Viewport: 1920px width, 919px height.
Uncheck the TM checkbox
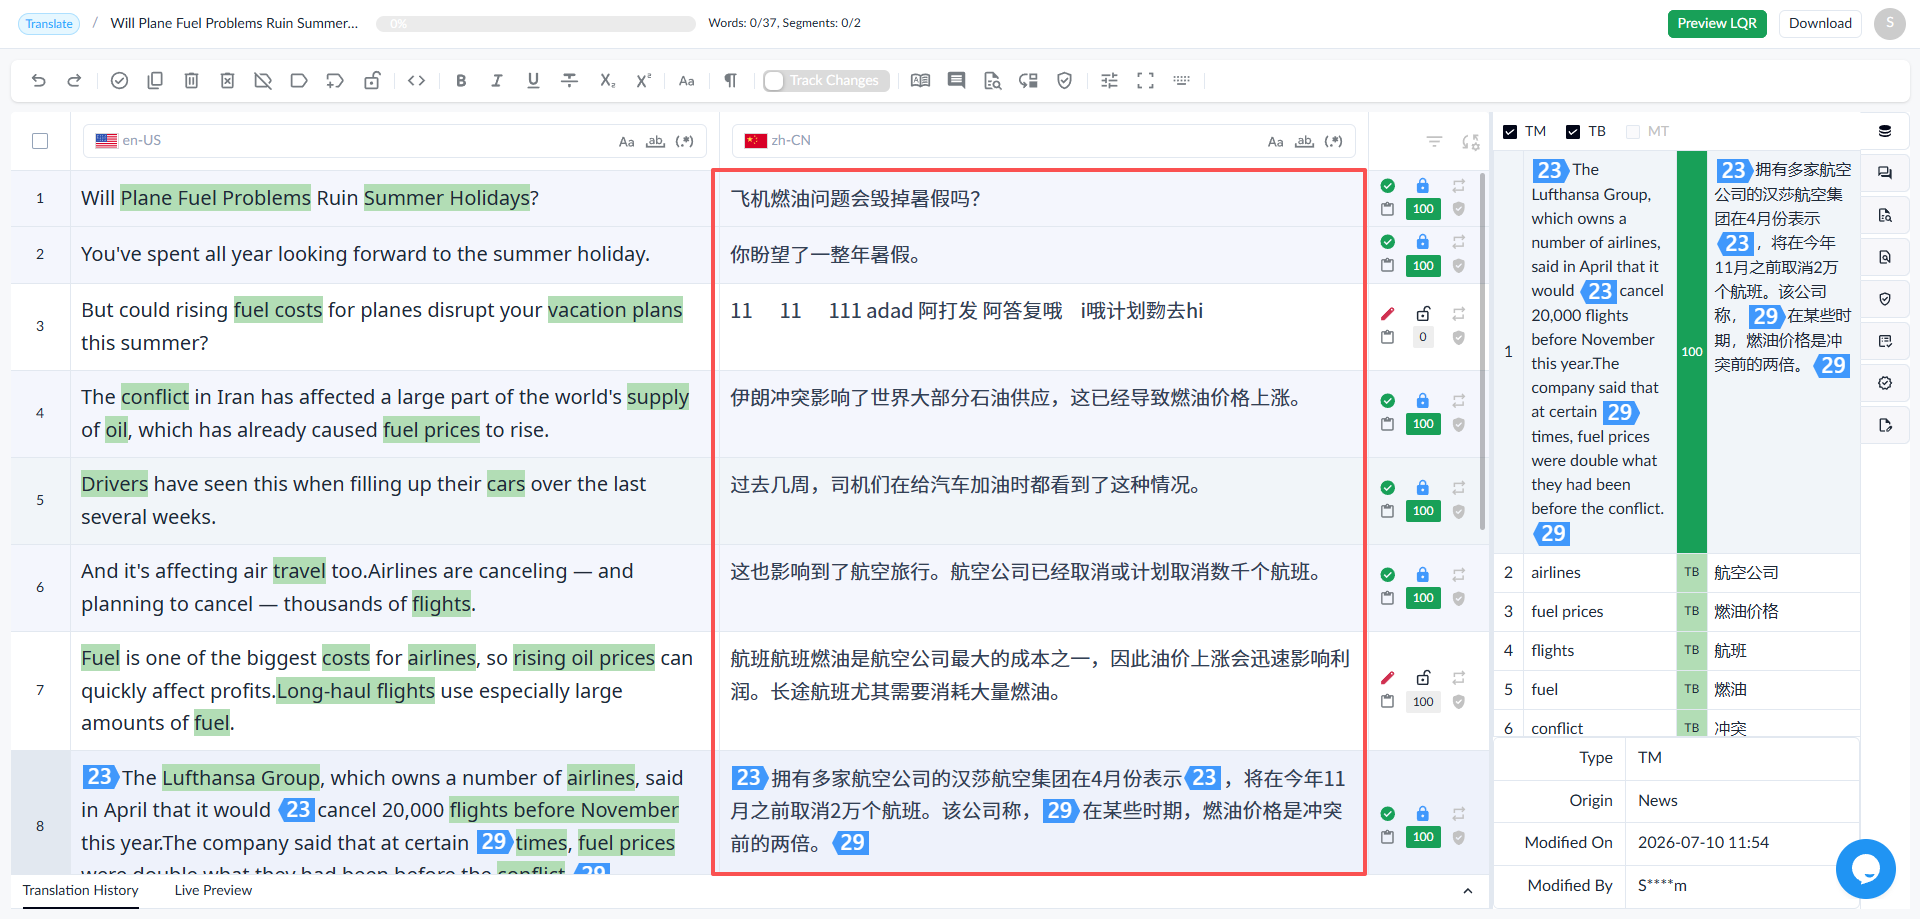click(1510, 132)
